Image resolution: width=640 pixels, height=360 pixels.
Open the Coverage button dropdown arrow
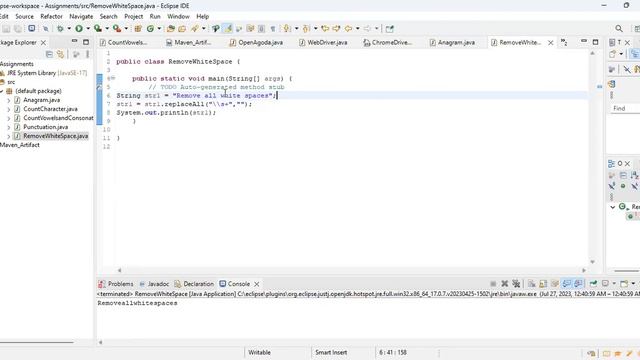107,29
